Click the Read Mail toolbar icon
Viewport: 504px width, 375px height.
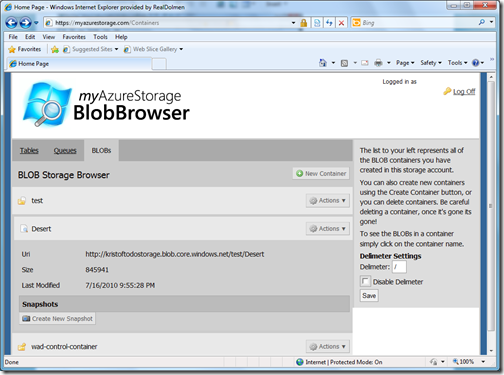365,63
